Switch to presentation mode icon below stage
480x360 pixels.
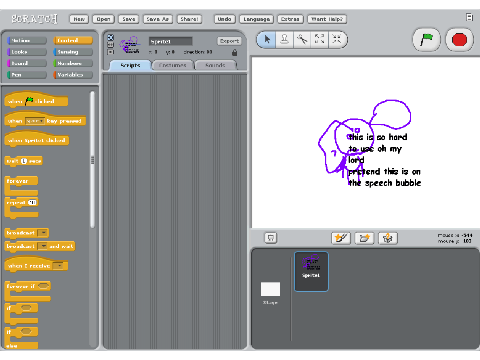pos(271,238)
